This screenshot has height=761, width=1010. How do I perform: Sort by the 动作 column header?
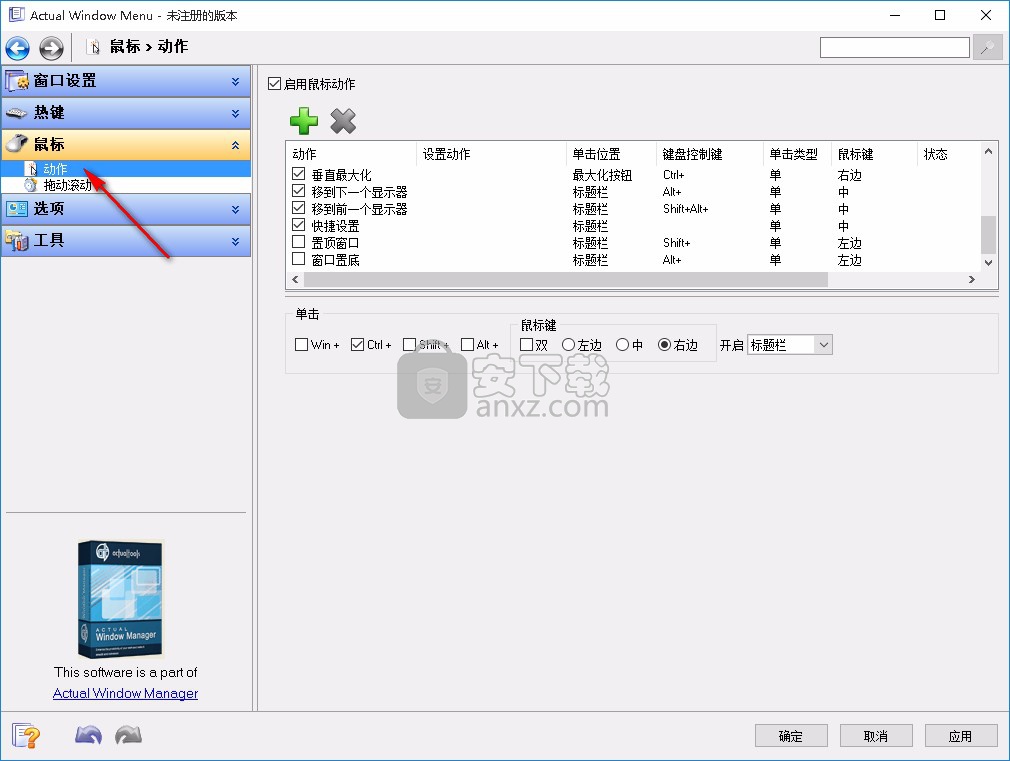click(352, 154)
